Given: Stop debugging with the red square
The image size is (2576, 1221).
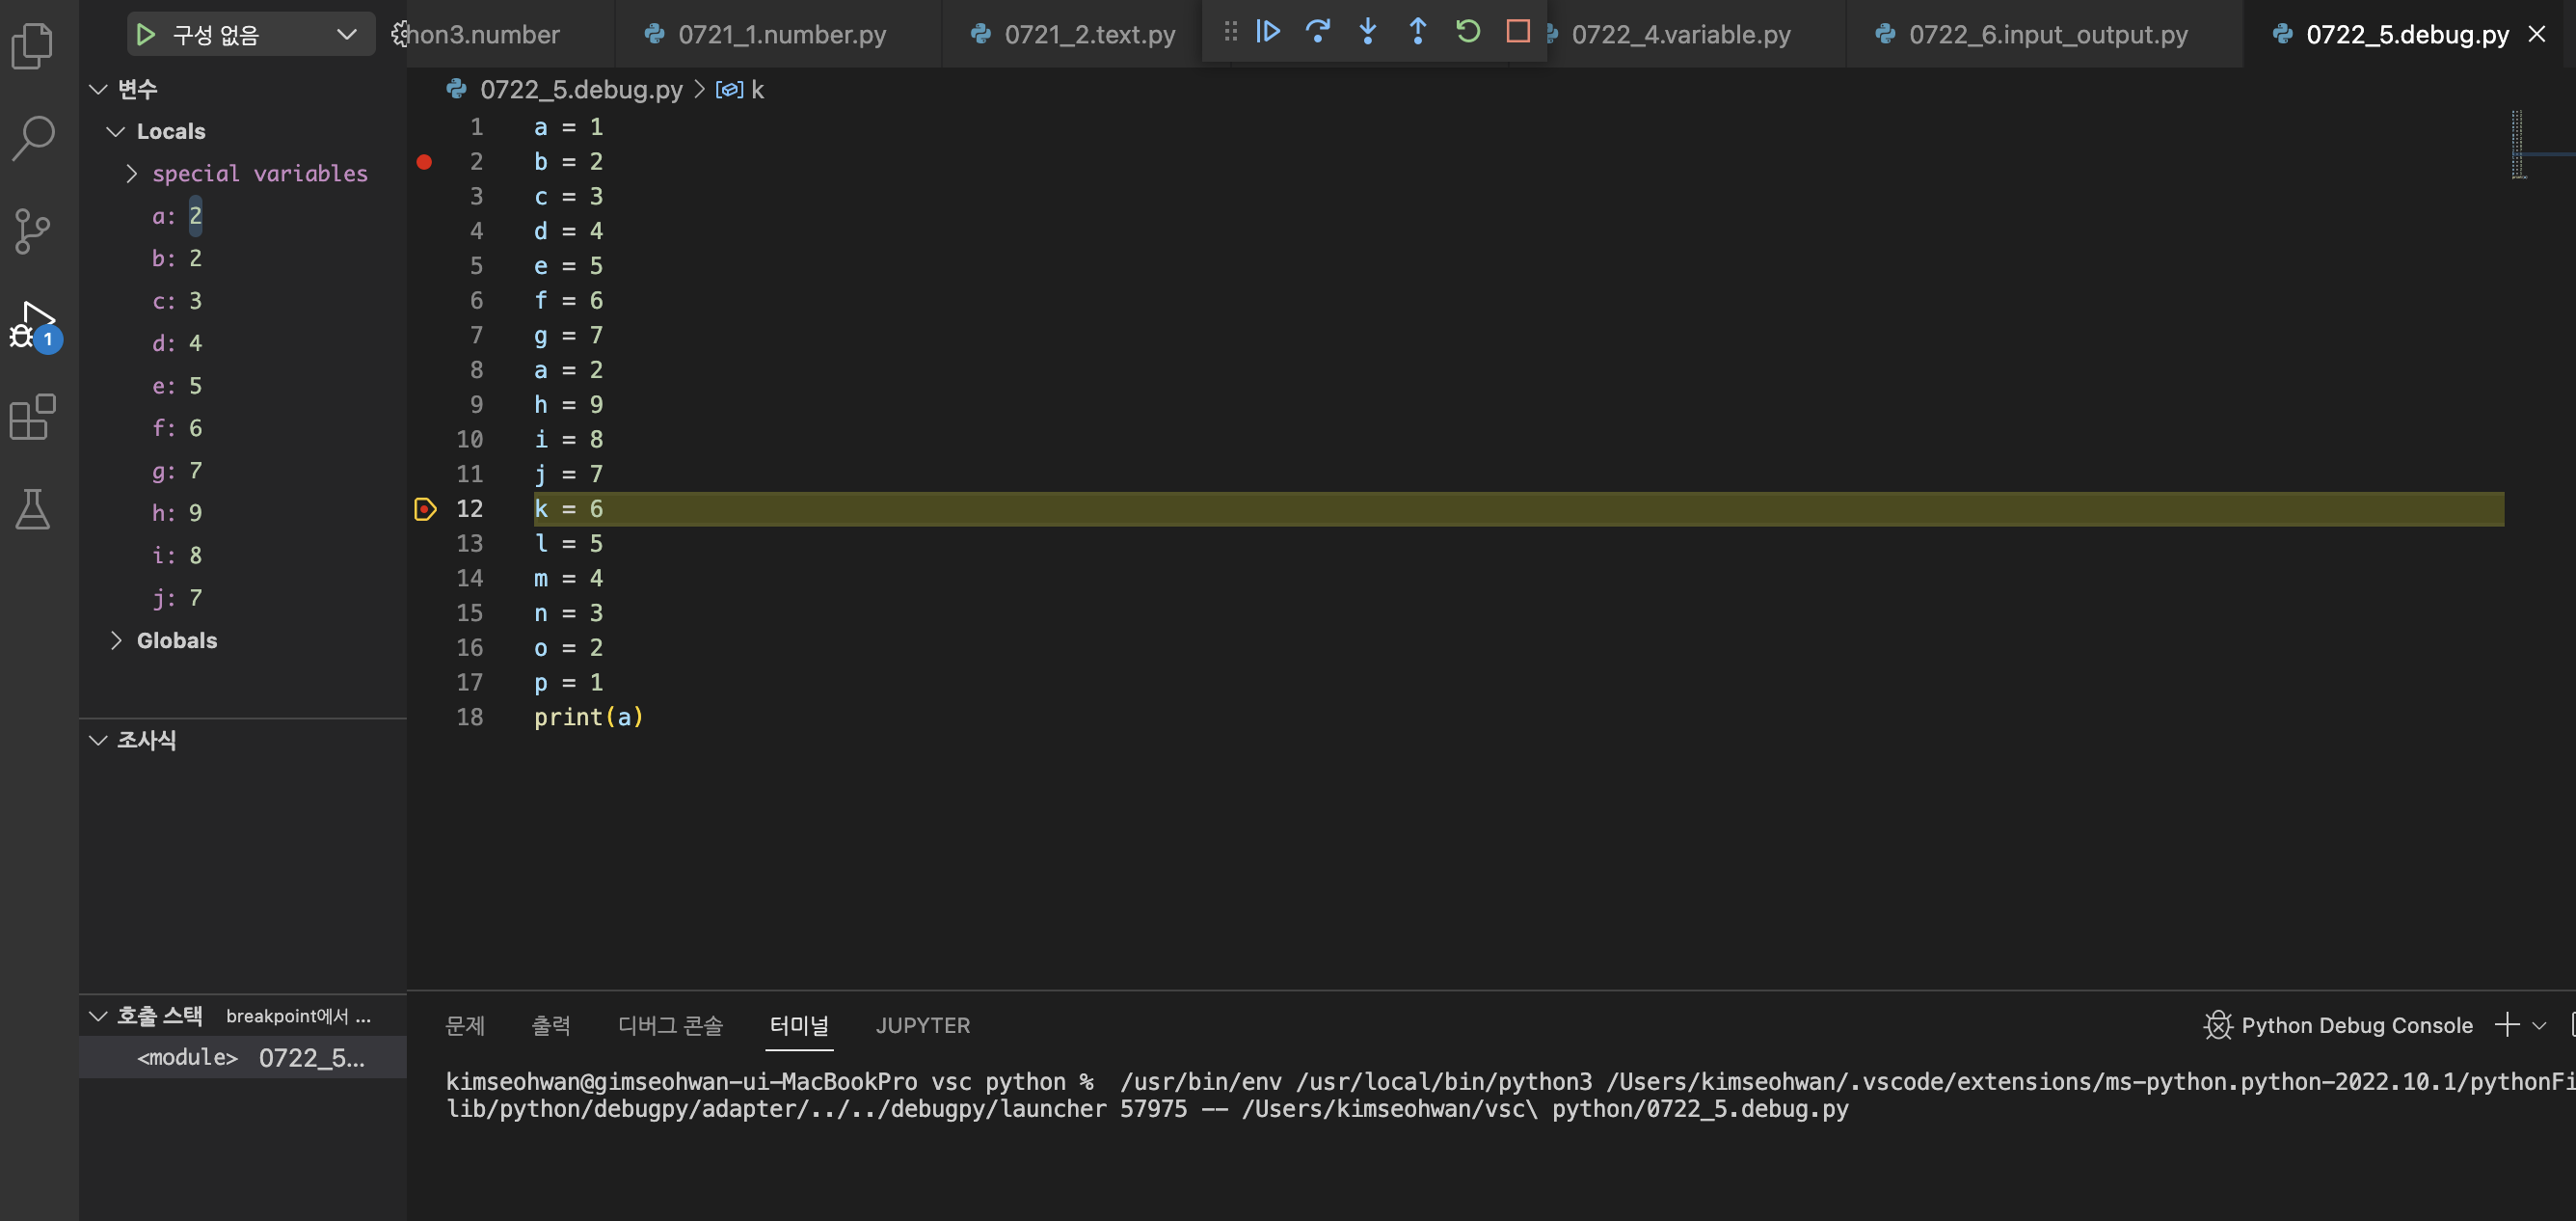Looking at the screenshot, I should [1518, 32].
